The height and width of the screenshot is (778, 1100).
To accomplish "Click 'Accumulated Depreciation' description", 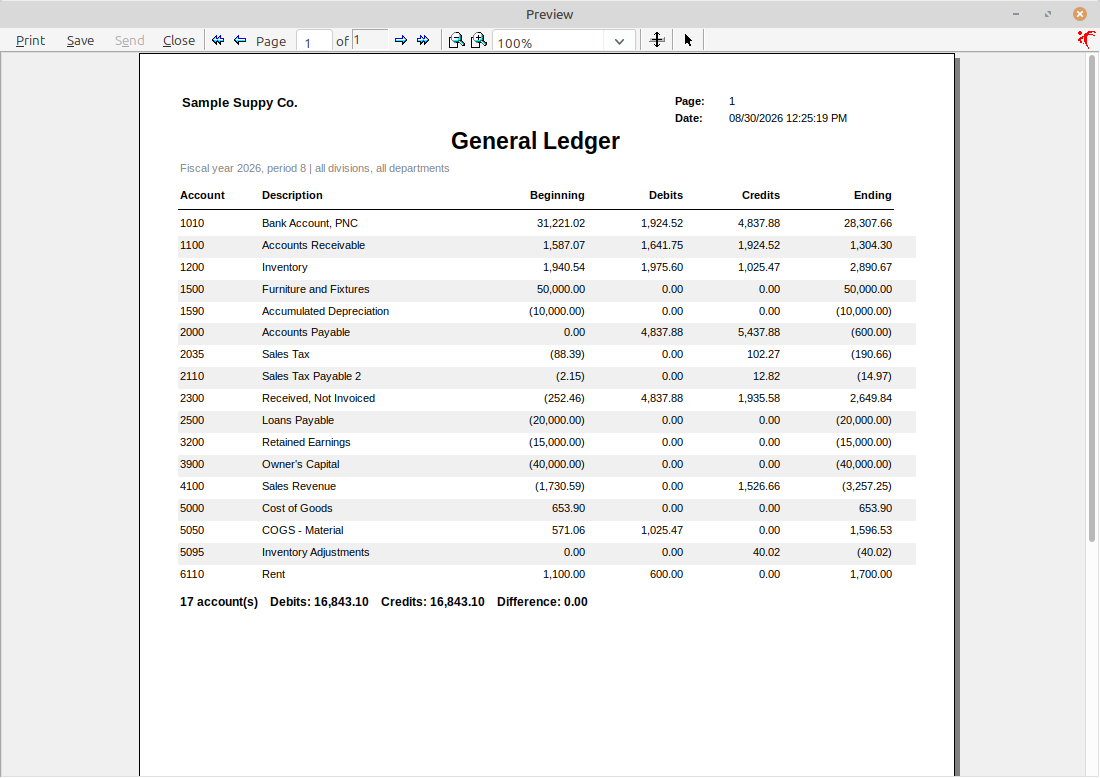I will [x=325, y=311].
